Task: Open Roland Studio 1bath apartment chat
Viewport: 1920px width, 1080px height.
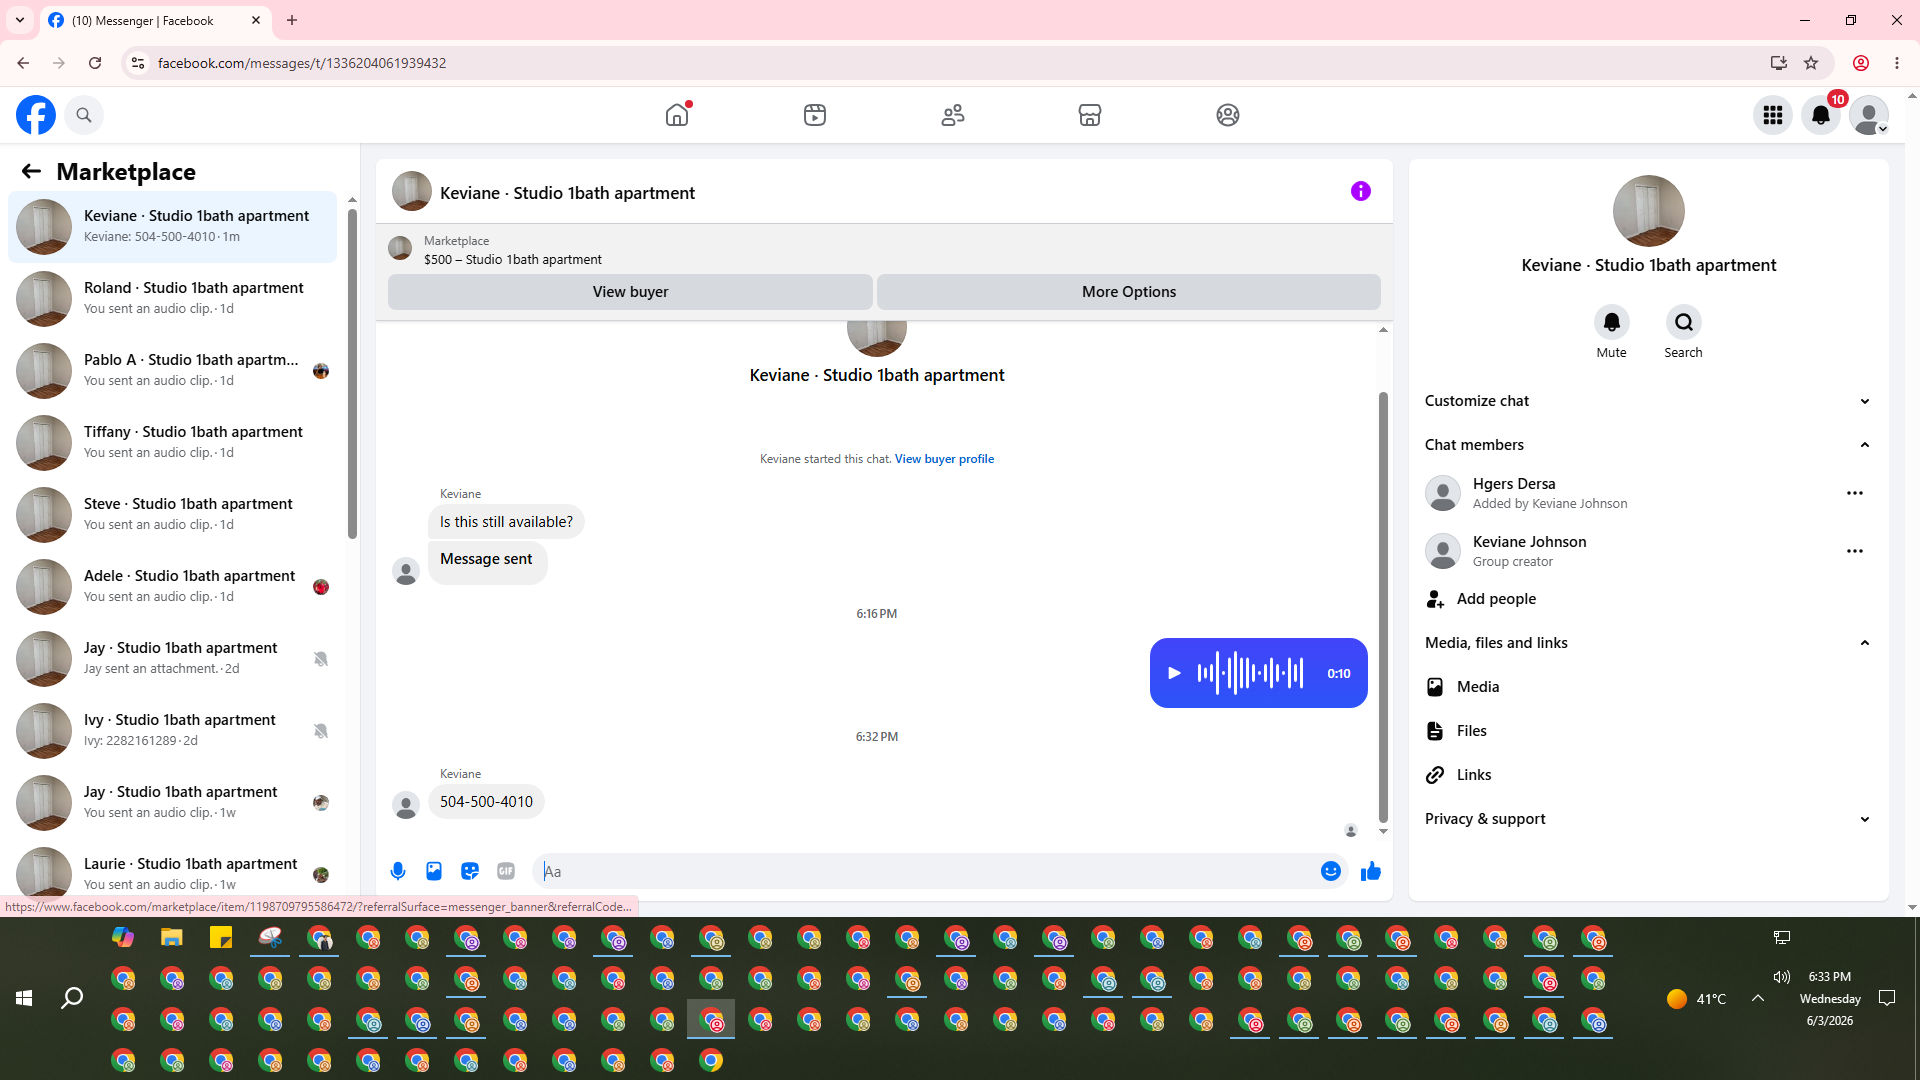Action: [x=173, y=299]
